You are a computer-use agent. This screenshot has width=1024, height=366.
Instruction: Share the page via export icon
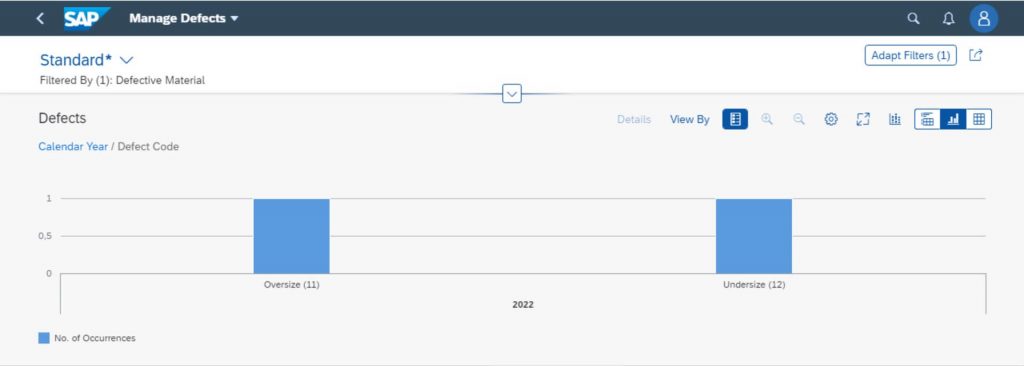[x=975, y=56]
